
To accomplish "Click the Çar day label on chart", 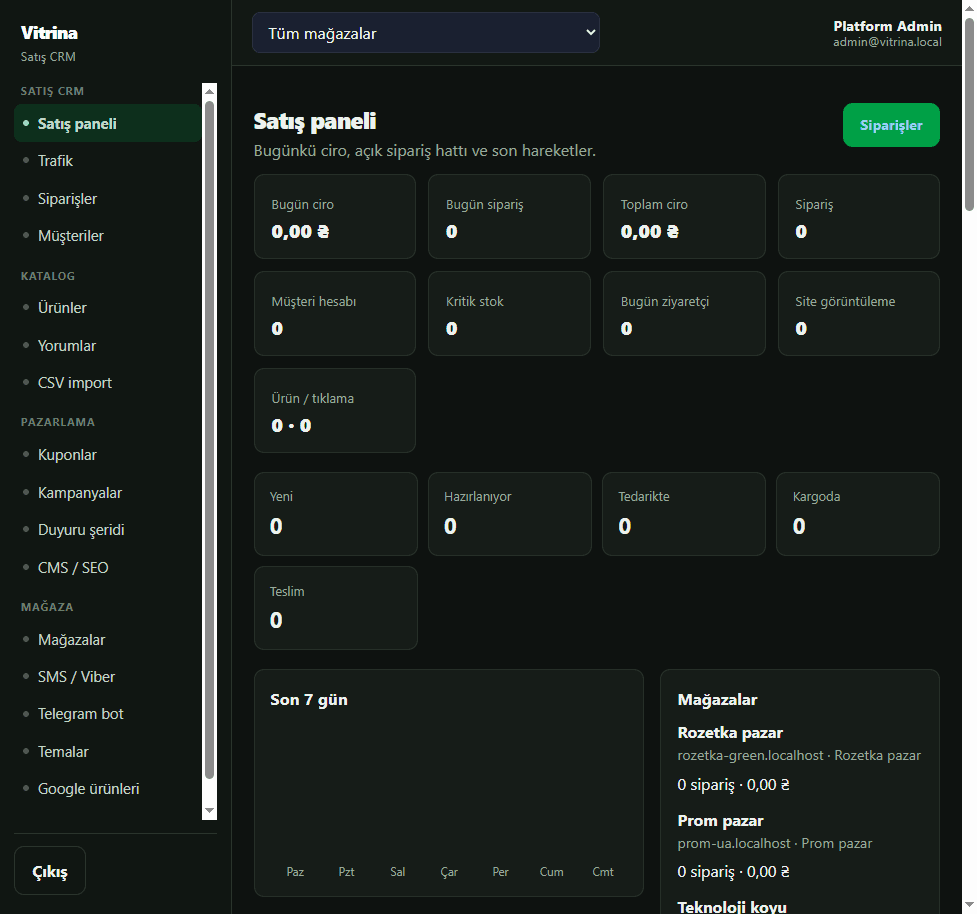I will click(449, 872).
